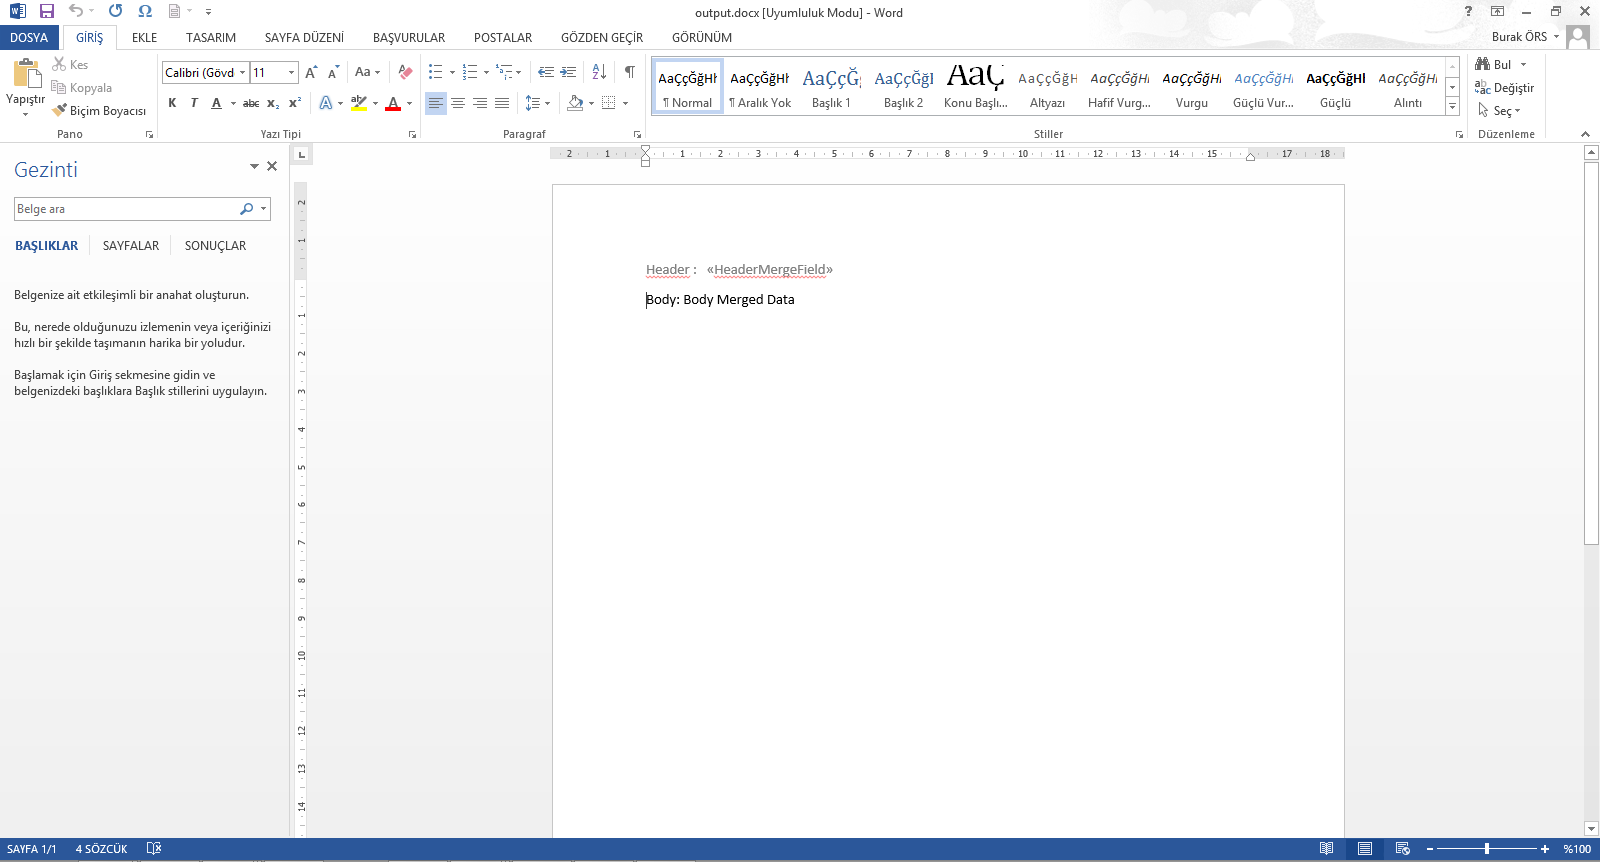The width and height of the screenshot is (1602, 862).
Task: Switch to the POSTALAR ribbon tab
Action: pyautogui.click(x=503, y=37)
